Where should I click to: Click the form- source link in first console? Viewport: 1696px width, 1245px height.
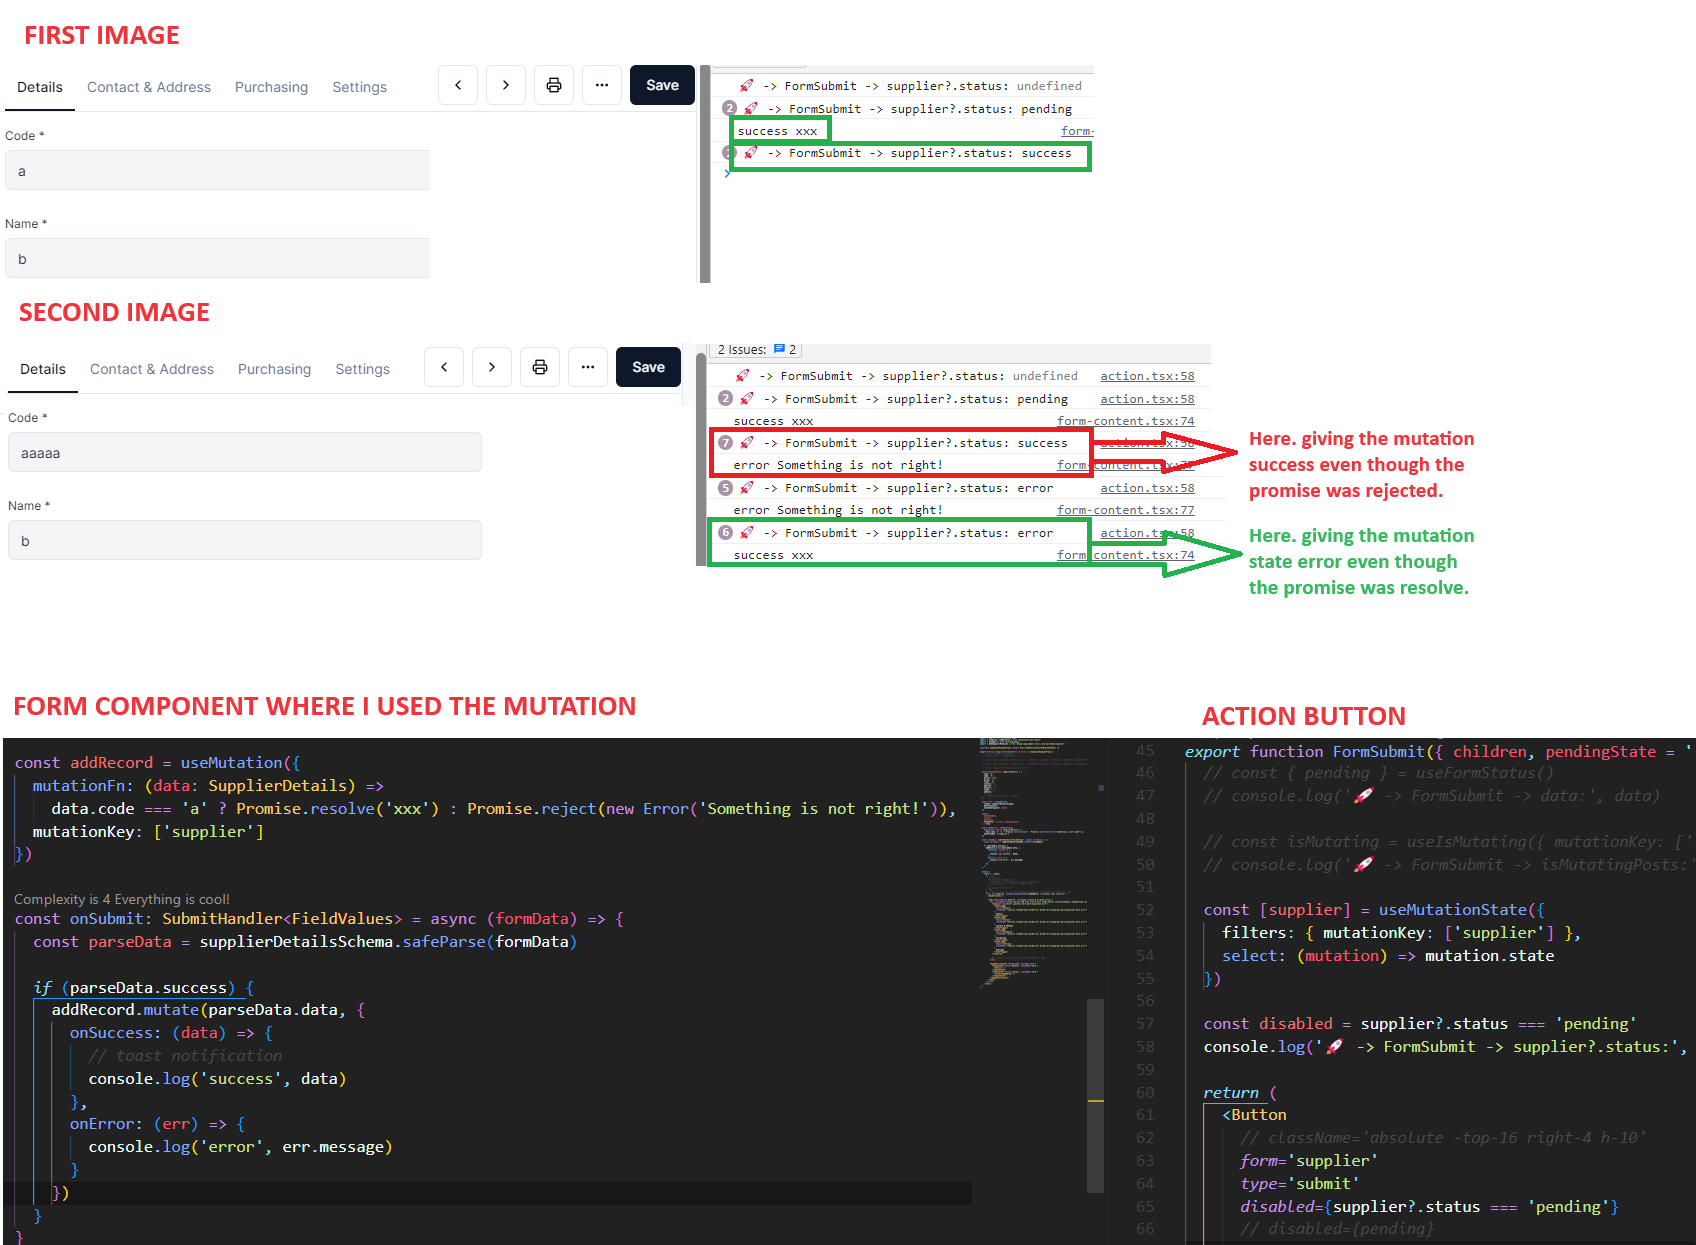1077,131
